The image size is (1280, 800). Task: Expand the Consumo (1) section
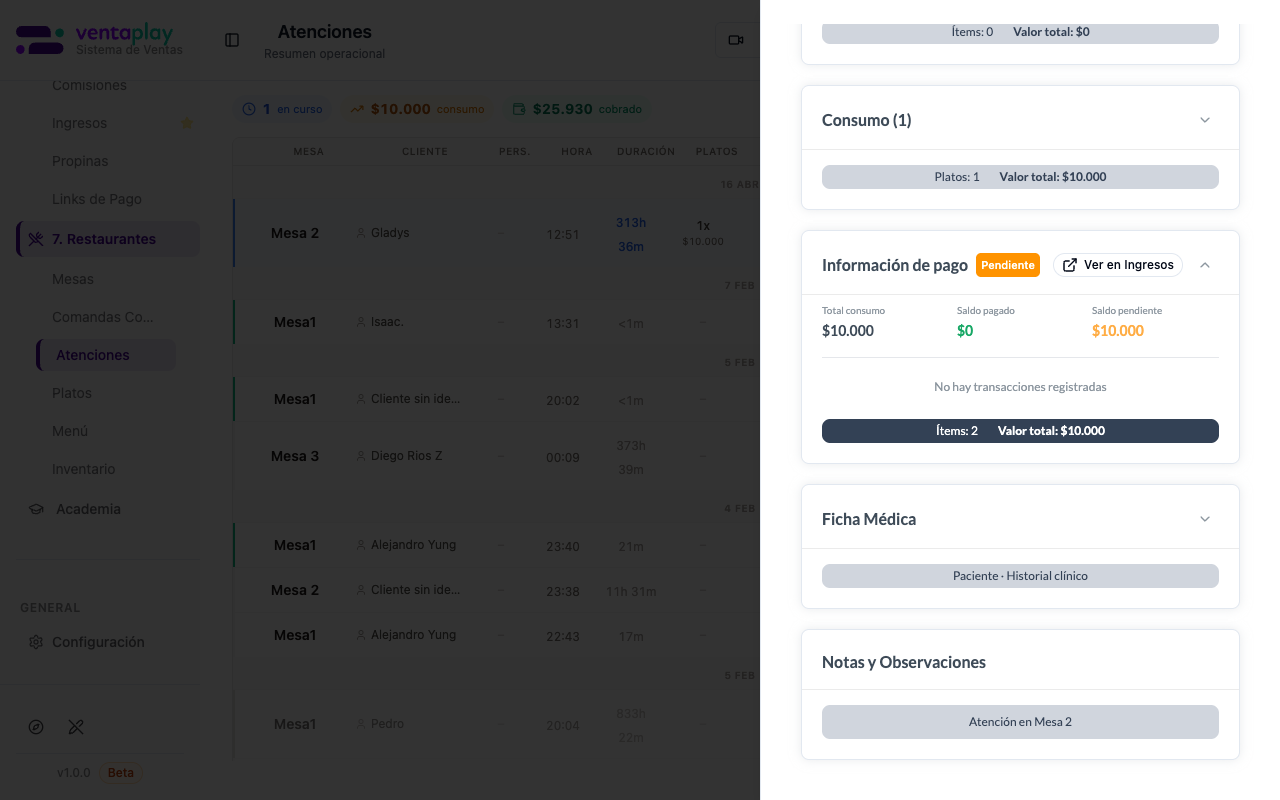[x=1204, y=118]
